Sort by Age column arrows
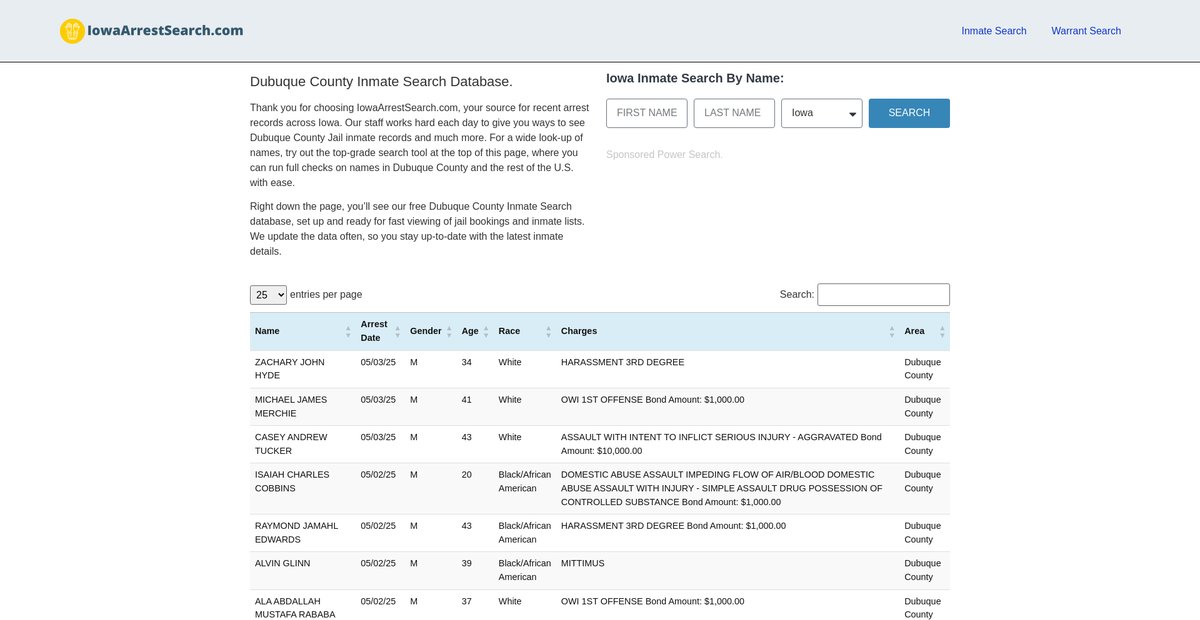 point(486,331)
